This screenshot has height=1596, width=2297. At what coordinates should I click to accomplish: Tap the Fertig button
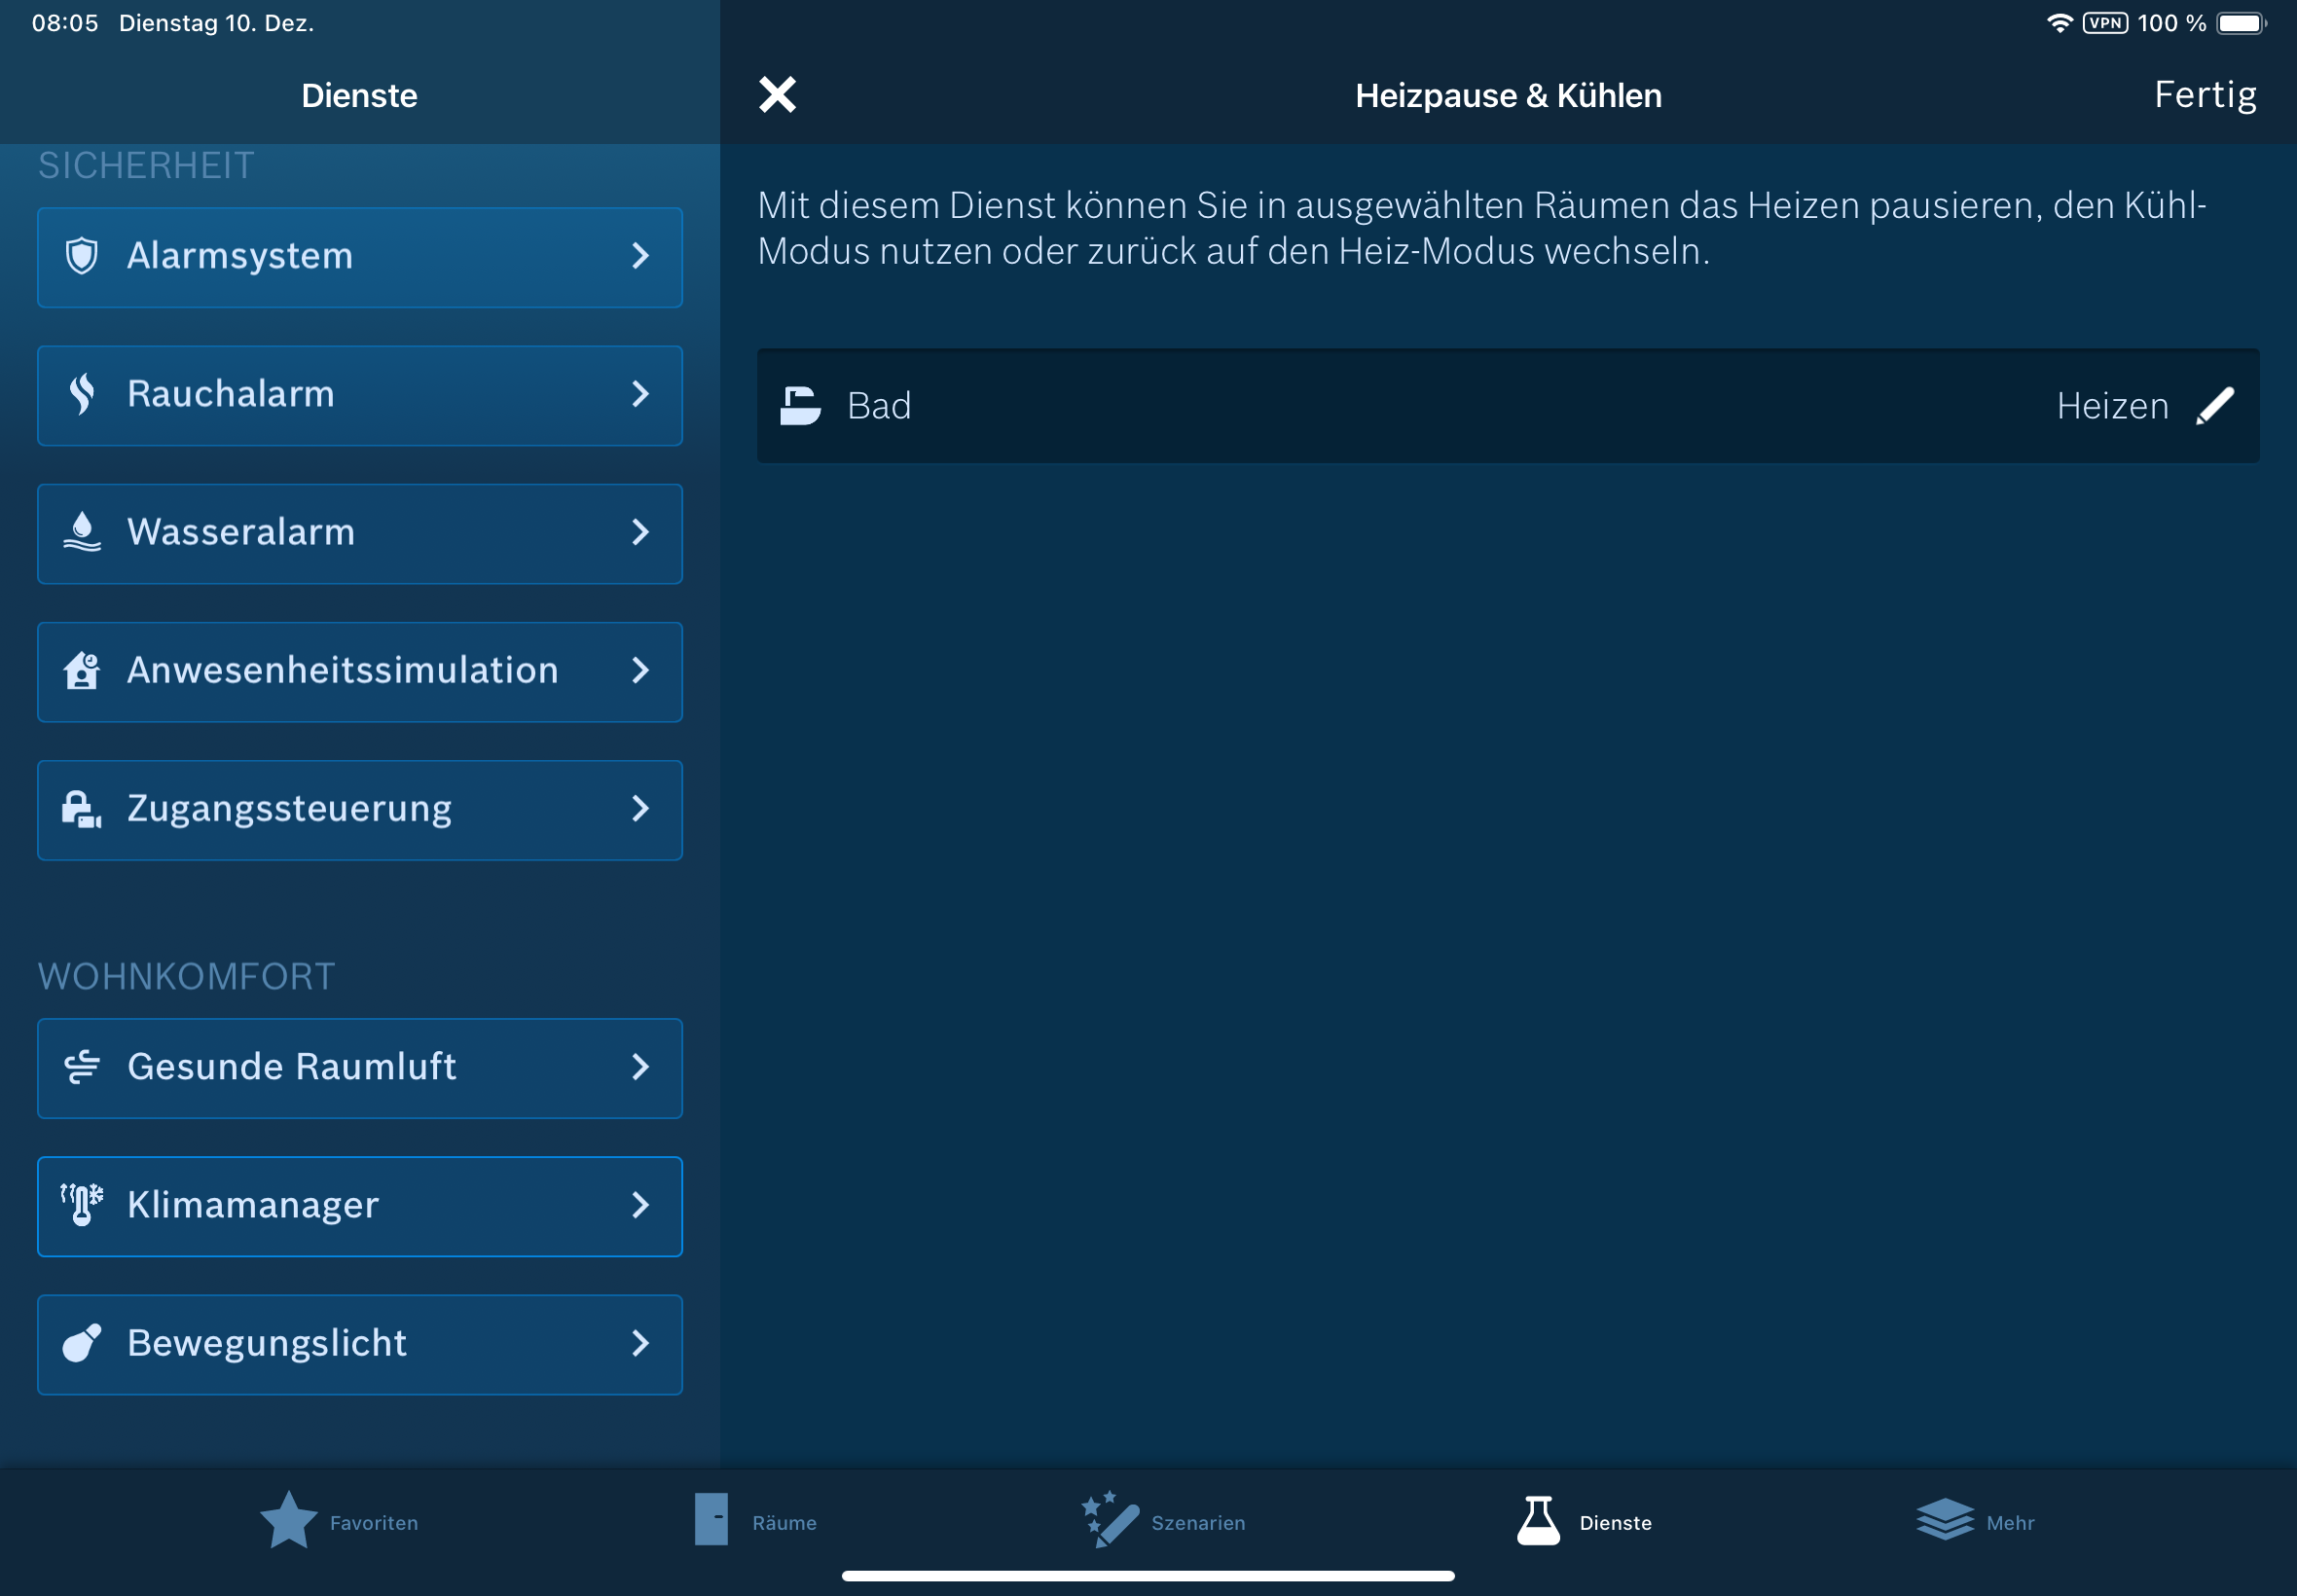2204,95
